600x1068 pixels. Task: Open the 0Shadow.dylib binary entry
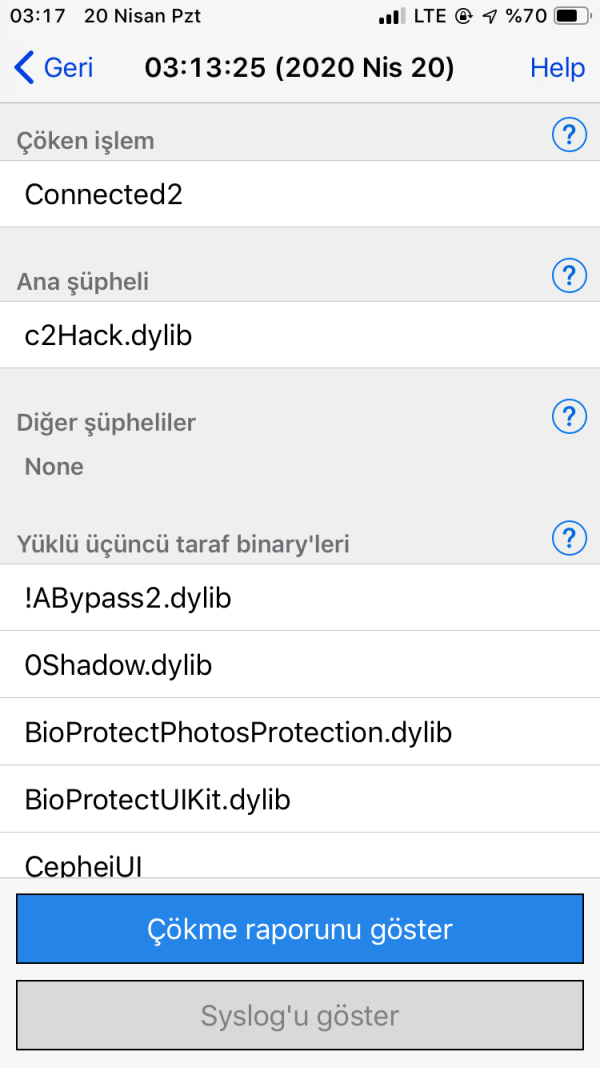300,665
